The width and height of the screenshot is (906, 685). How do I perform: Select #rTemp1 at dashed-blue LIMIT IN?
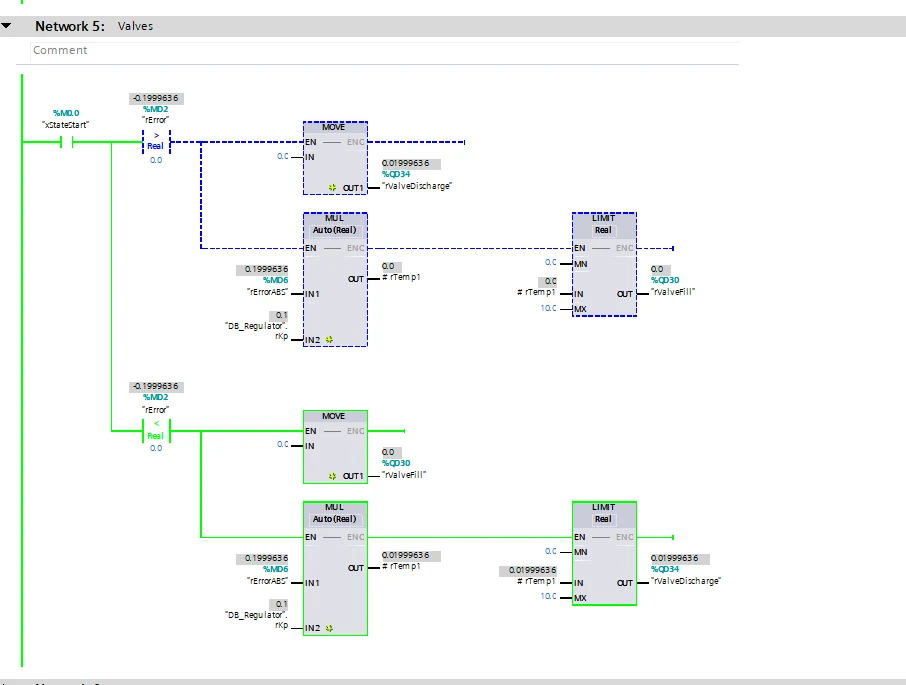click(x=536, y=292)
